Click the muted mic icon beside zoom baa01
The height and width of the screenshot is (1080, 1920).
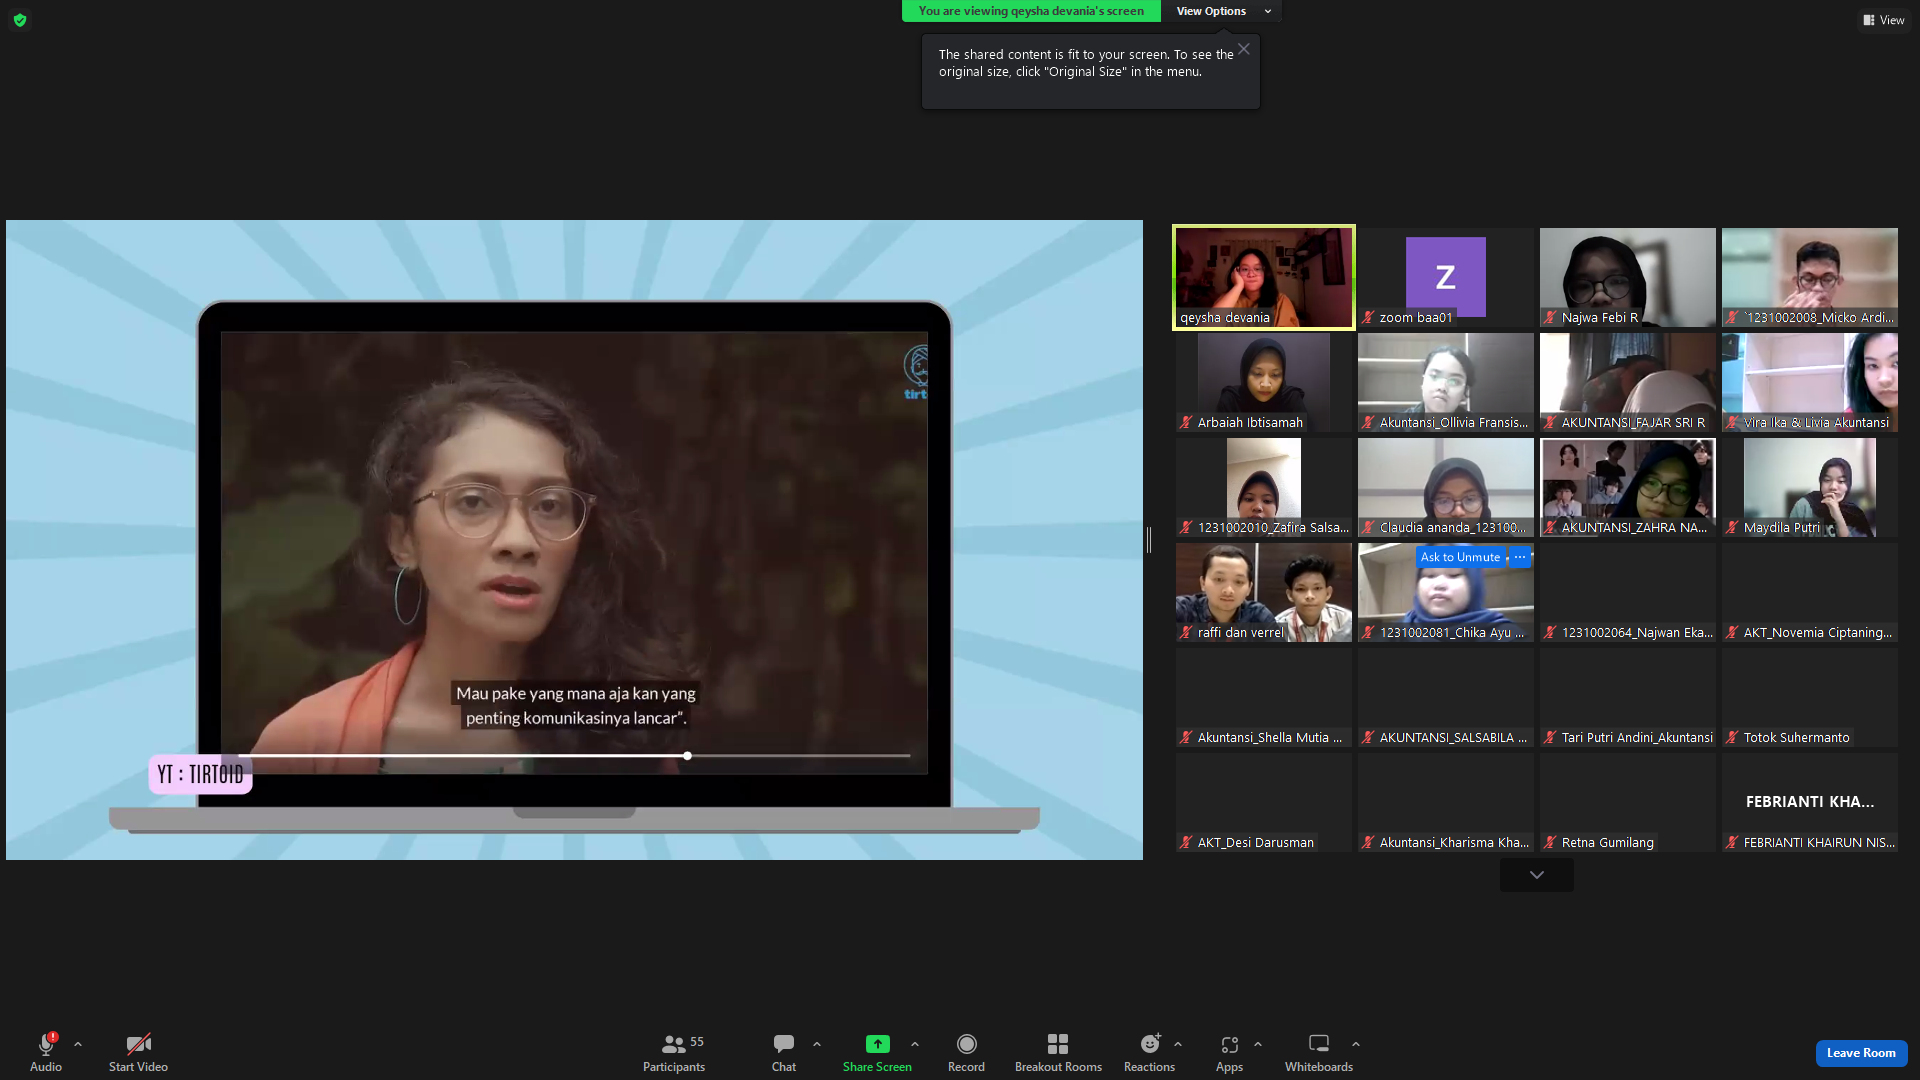tap(1368, 318)
